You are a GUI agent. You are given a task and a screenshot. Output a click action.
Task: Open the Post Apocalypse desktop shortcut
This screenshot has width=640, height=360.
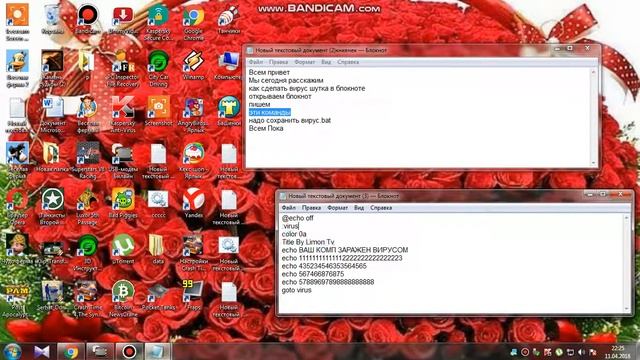[x=17, y=299]
